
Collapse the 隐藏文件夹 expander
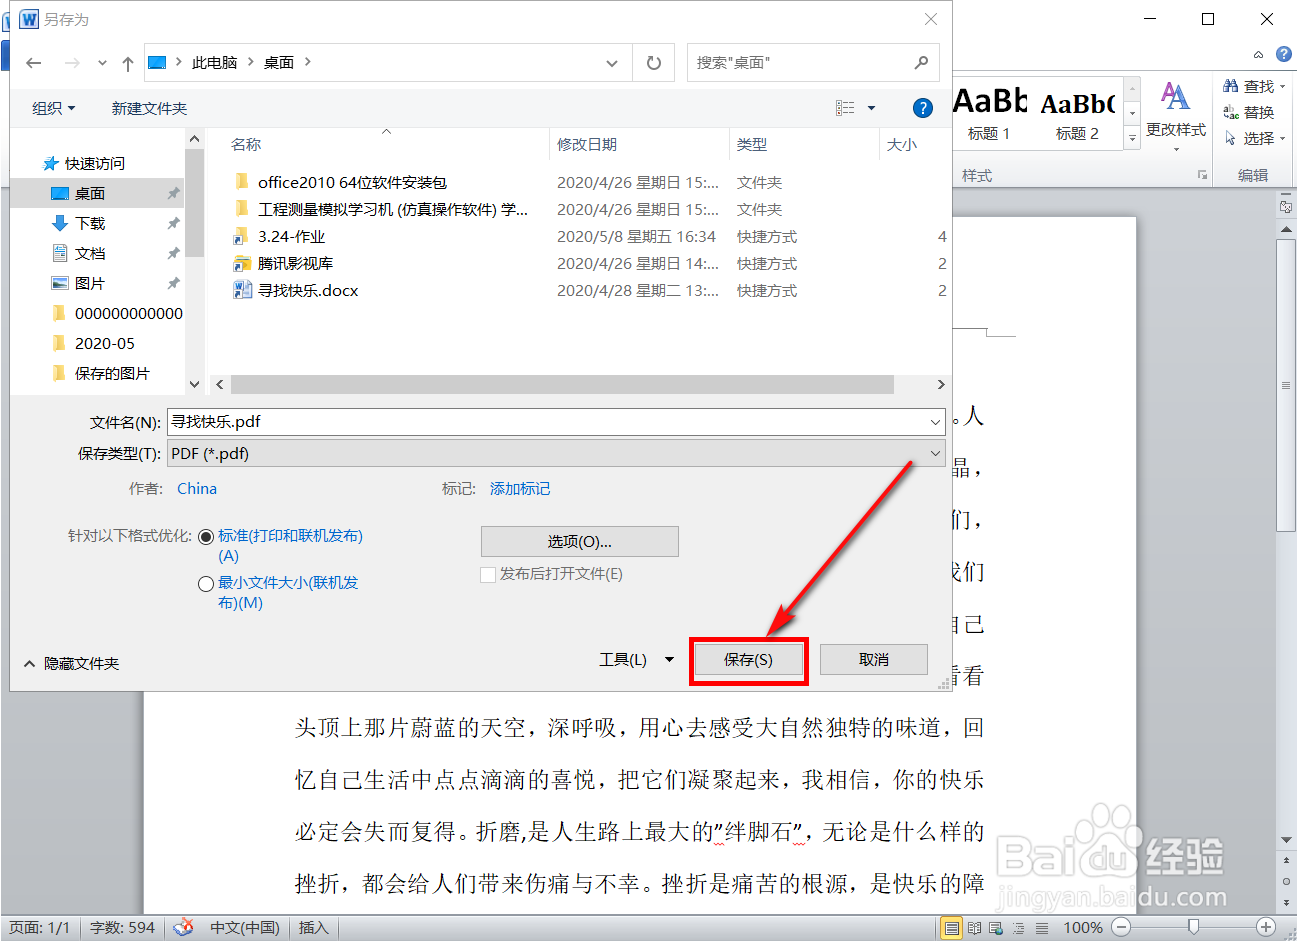(x=70, y=661)
